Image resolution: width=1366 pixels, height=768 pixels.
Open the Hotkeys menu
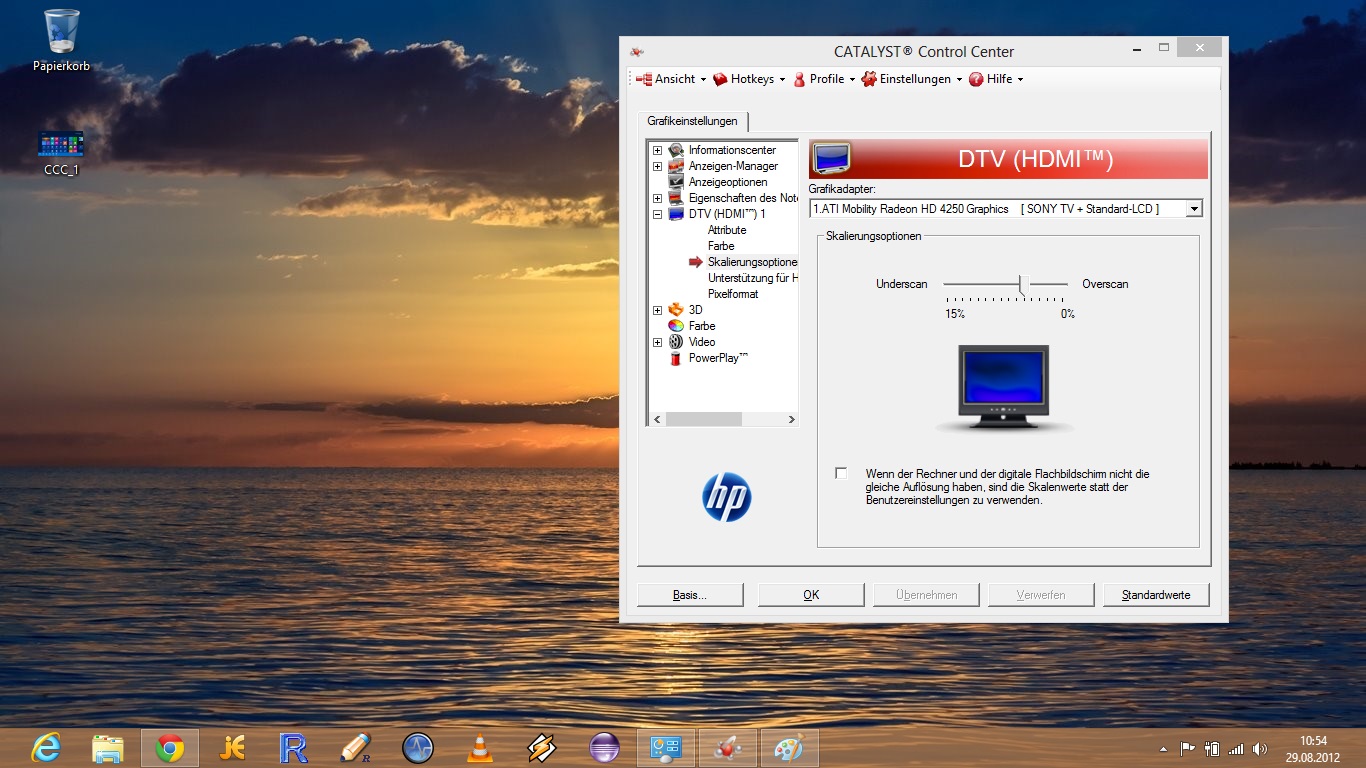click(x=749, y=79)
